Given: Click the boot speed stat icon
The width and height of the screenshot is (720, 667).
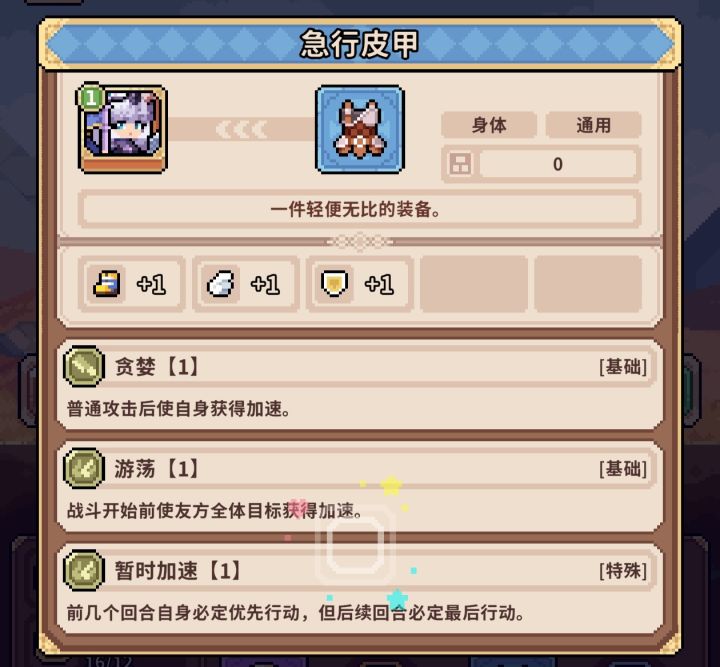Looking at the screenshot, I should point(107,284).
